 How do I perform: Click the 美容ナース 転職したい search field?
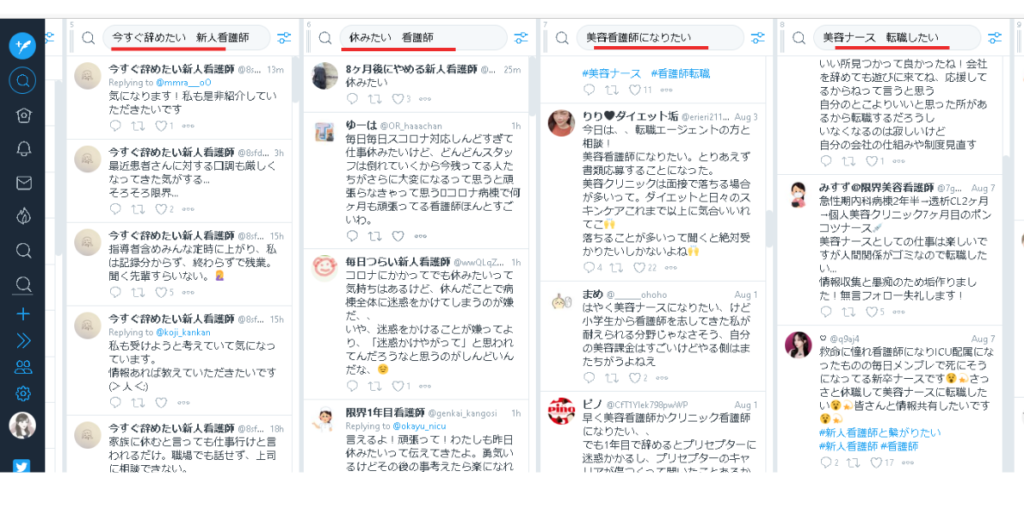pyautogui.click(x=896, y=38)
